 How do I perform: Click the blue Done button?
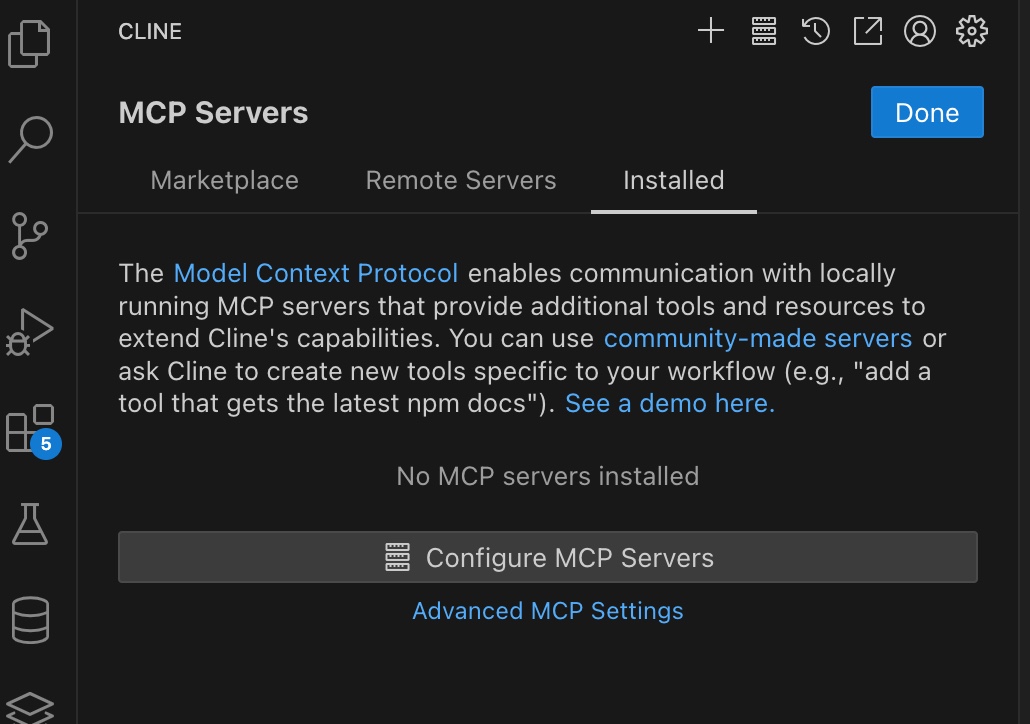927,112
